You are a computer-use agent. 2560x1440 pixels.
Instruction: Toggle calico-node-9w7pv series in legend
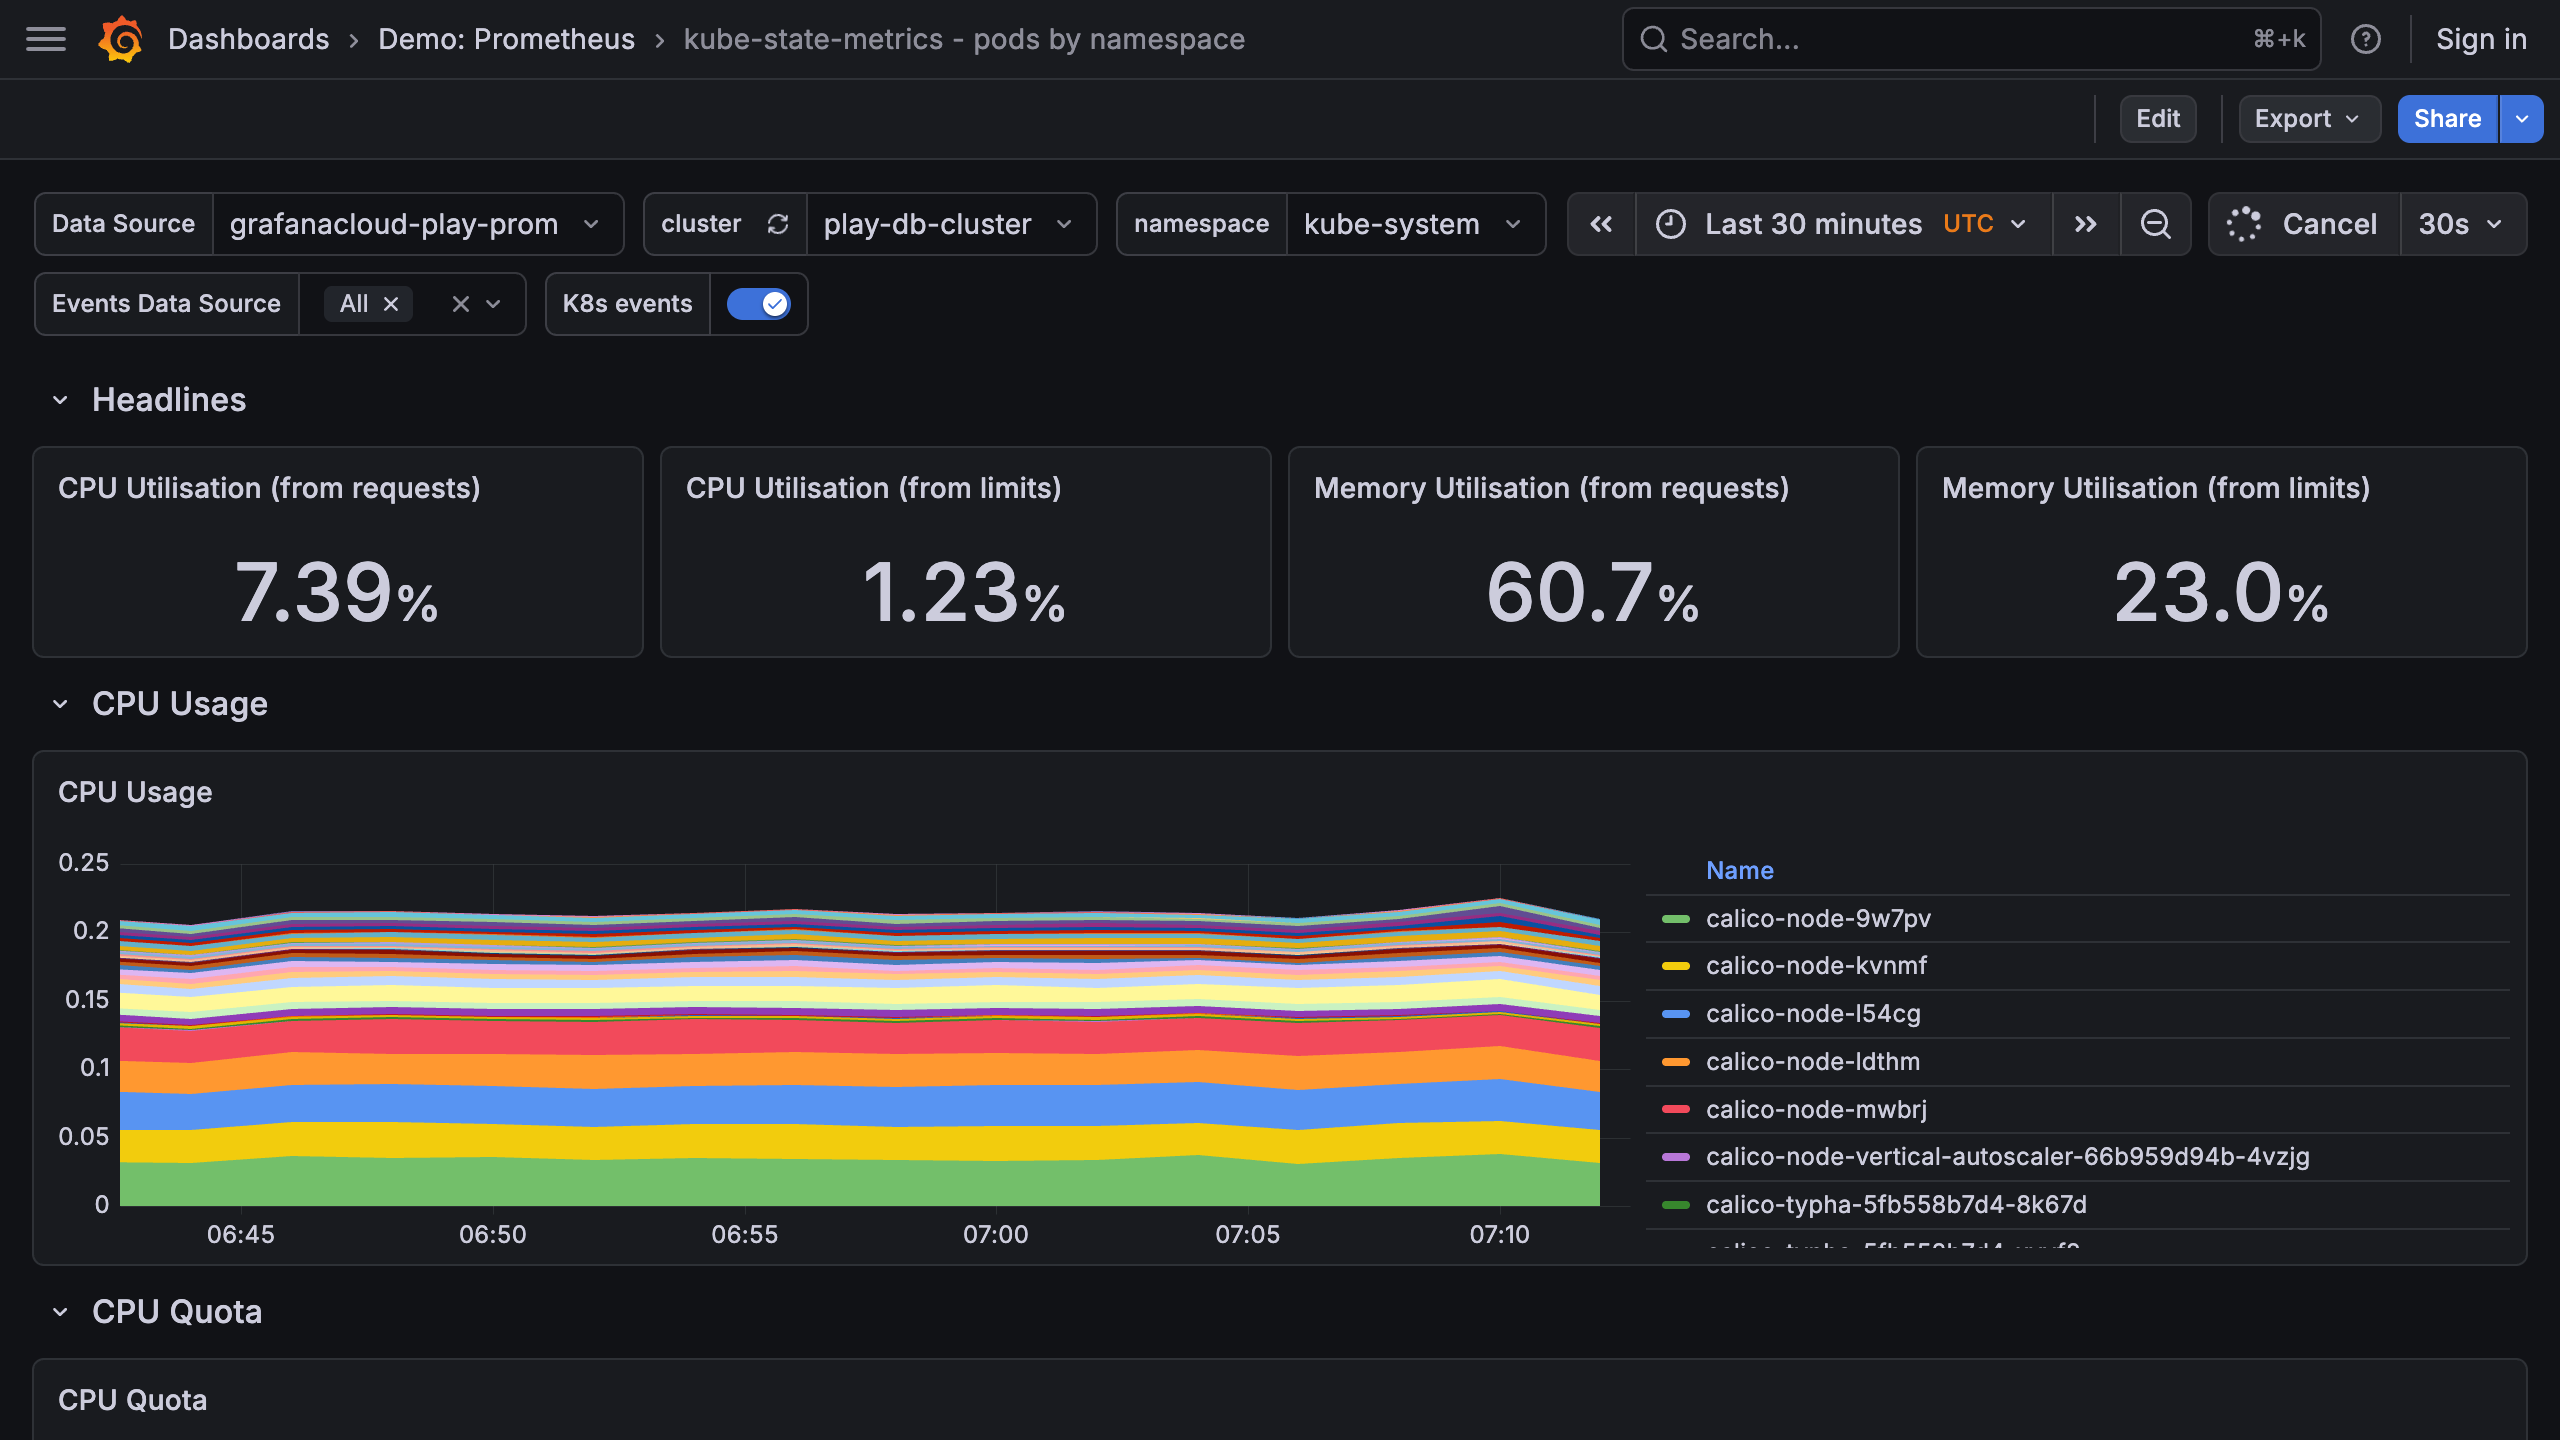click(x=1817, y=918)
